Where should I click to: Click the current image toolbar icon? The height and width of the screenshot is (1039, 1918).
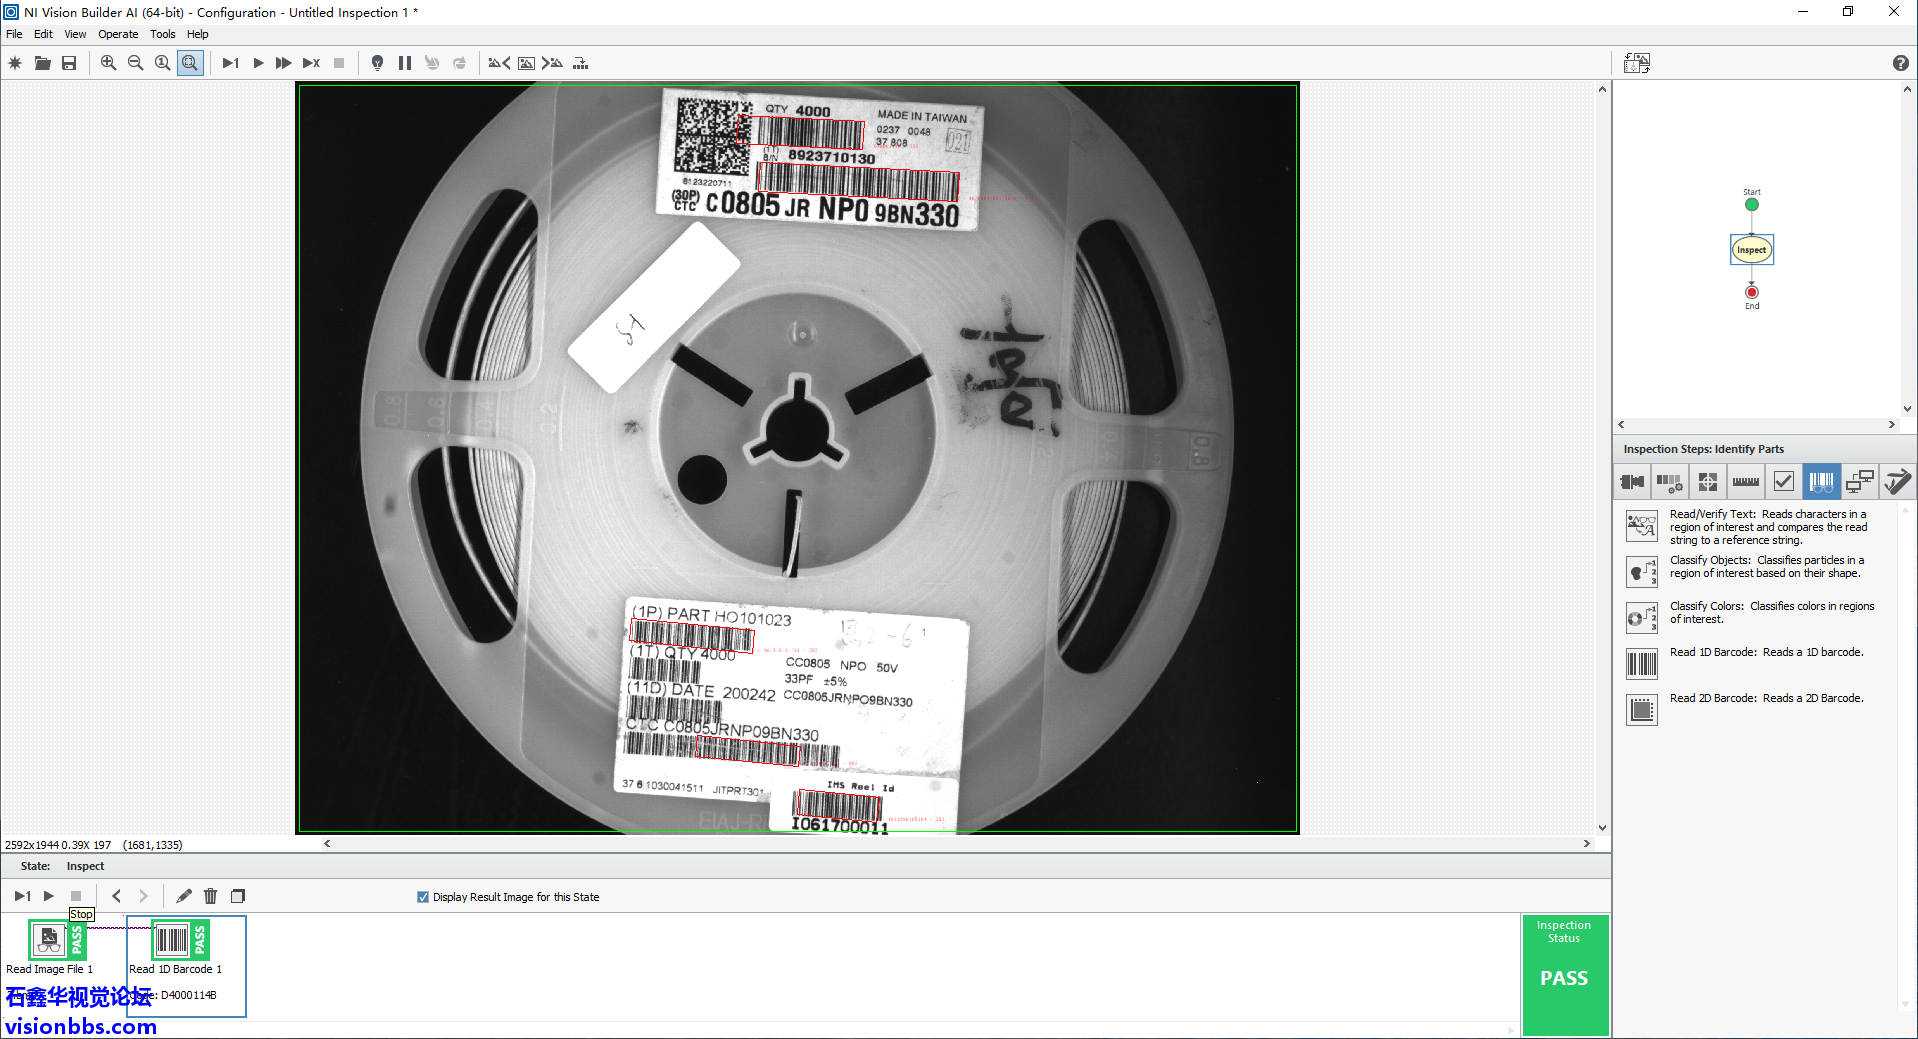point(526,63)
